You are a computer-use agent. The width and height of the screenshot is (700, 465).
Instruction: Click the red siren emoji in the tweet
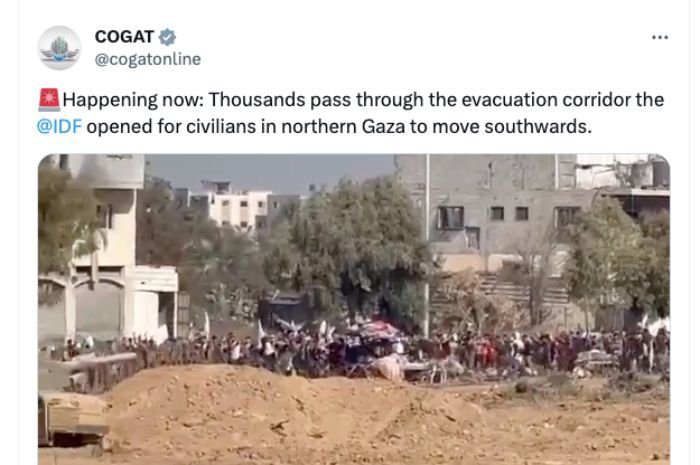tap(49, 100)
